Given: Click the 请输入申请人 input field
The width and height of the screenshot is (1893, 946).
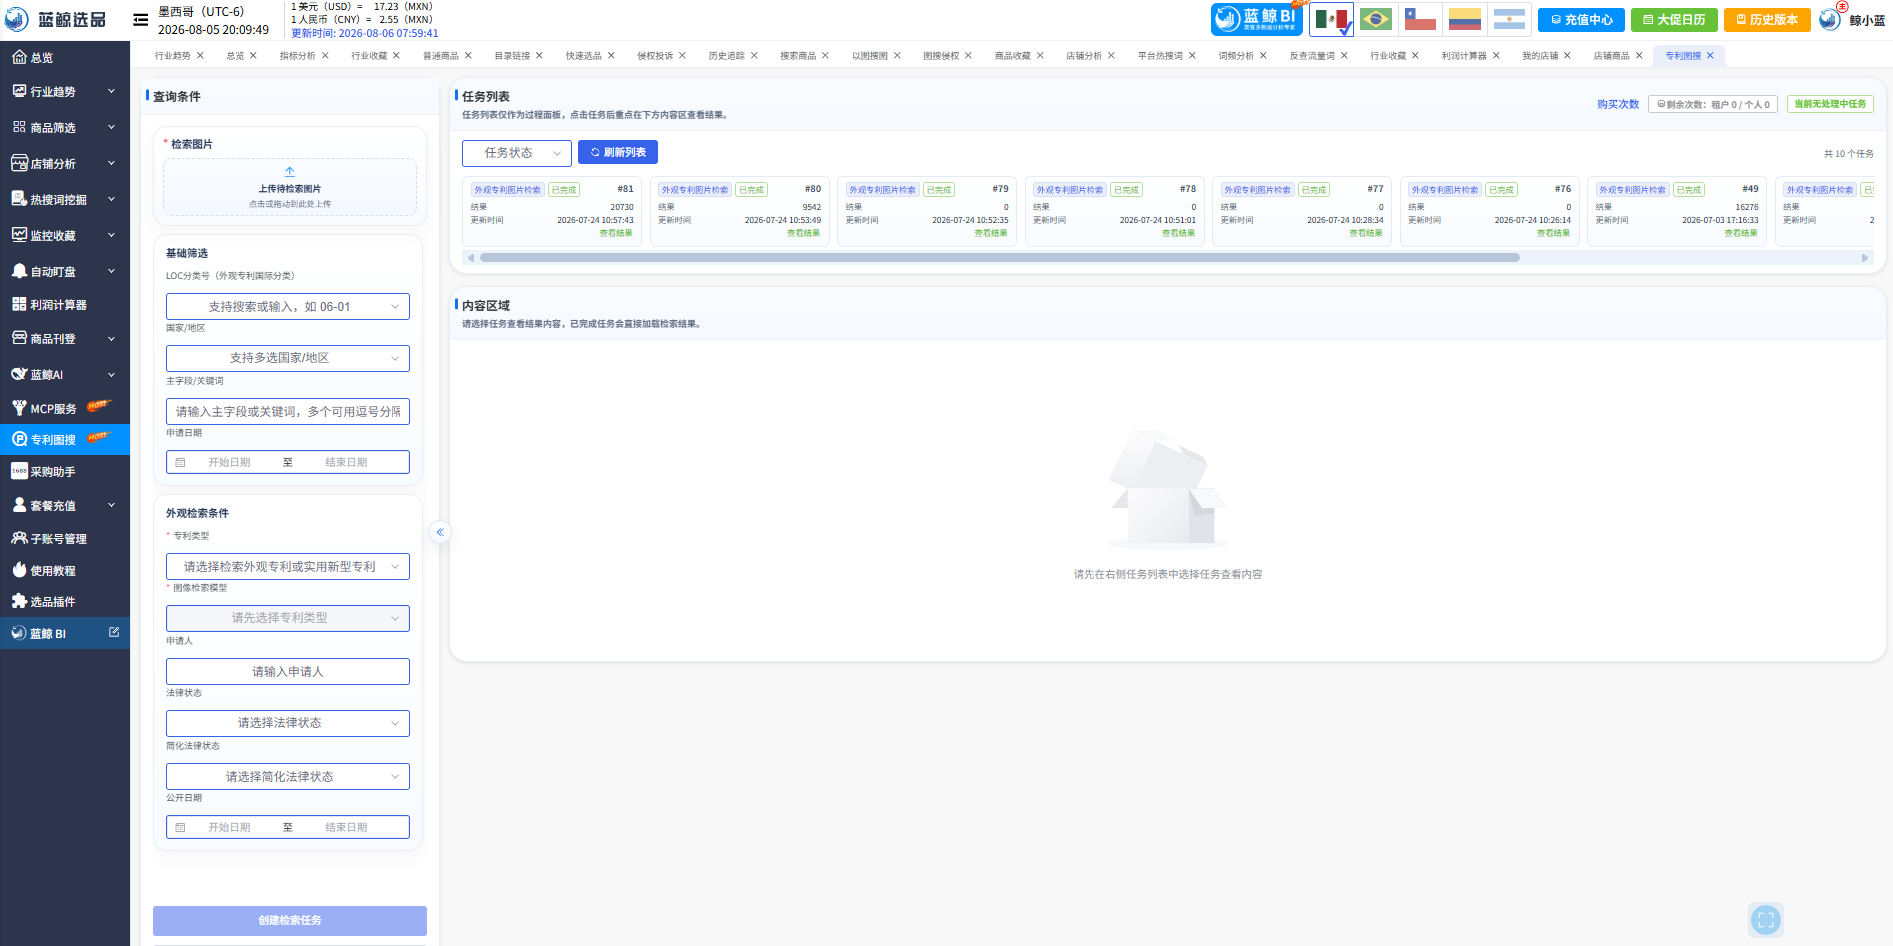Looking at the screenshot, I should pos(288,672).
